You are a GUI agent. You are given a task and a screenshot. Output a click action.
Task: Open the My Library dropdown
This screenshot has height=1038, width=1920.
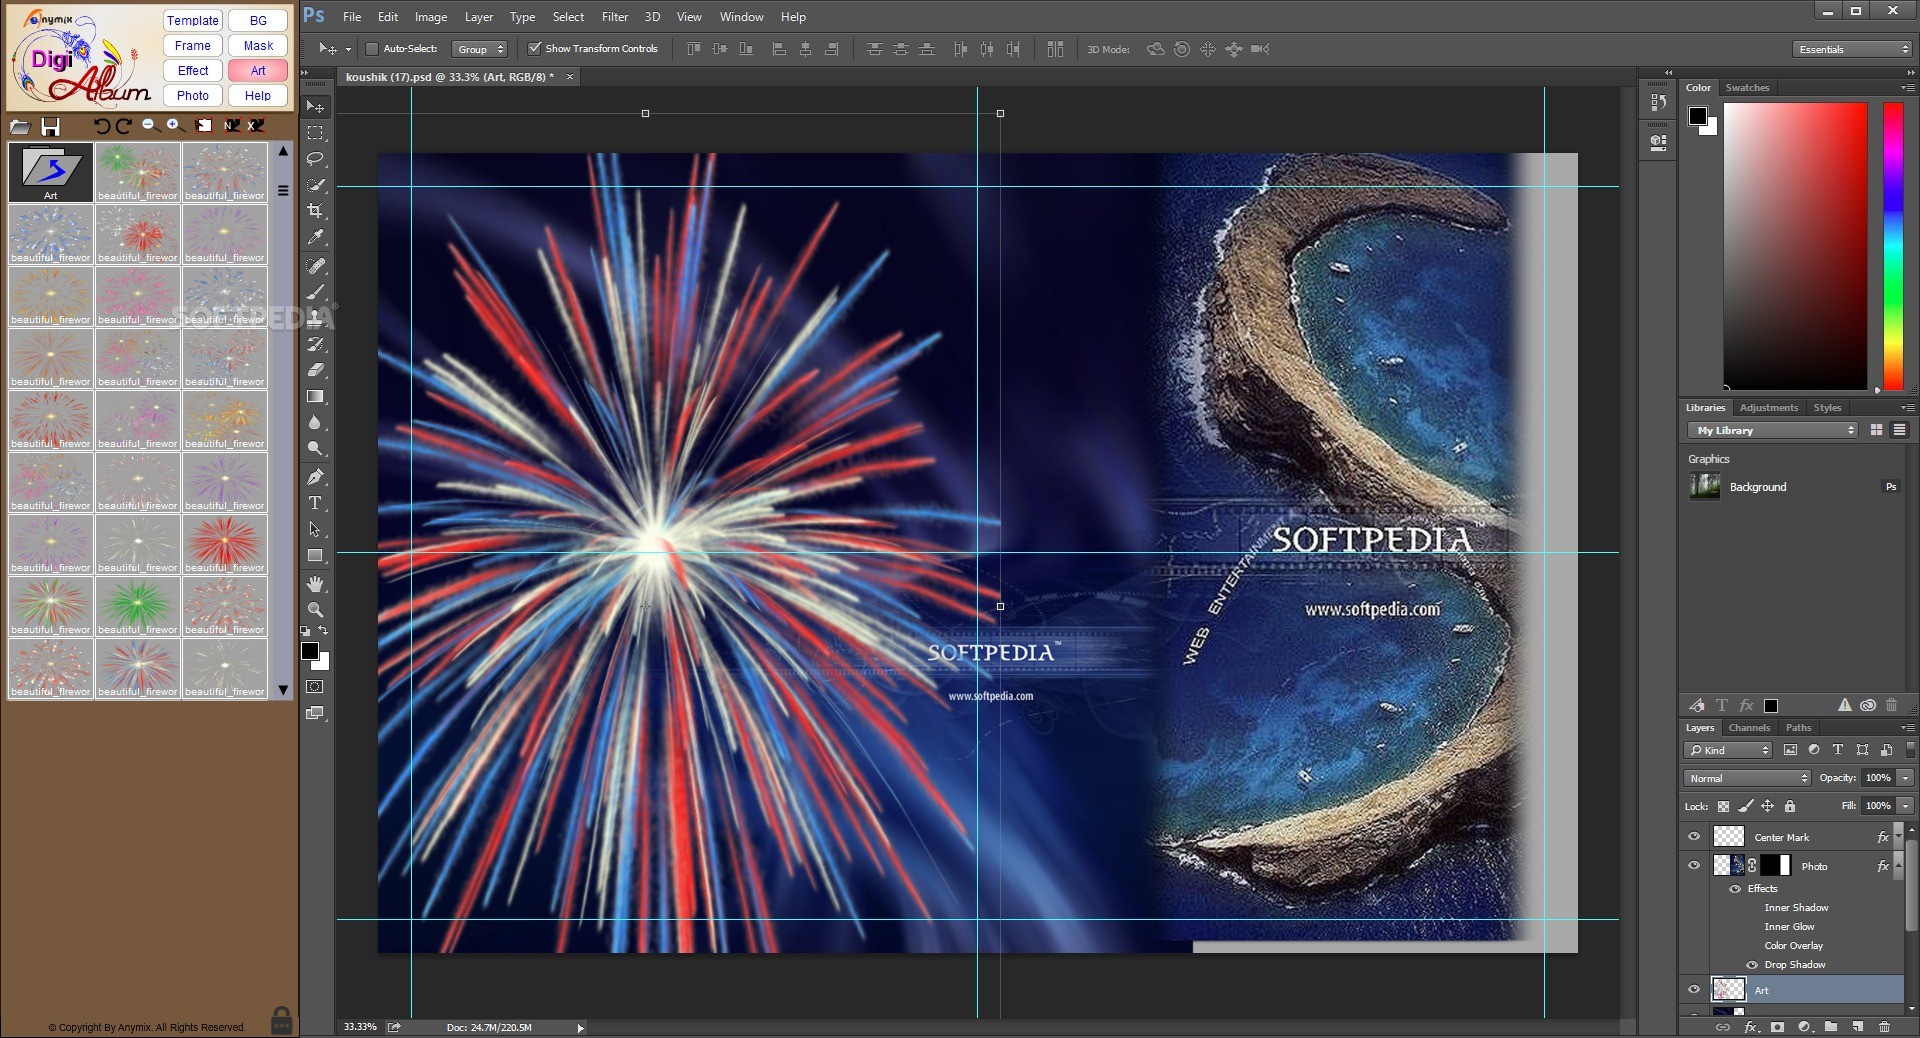1772,430
